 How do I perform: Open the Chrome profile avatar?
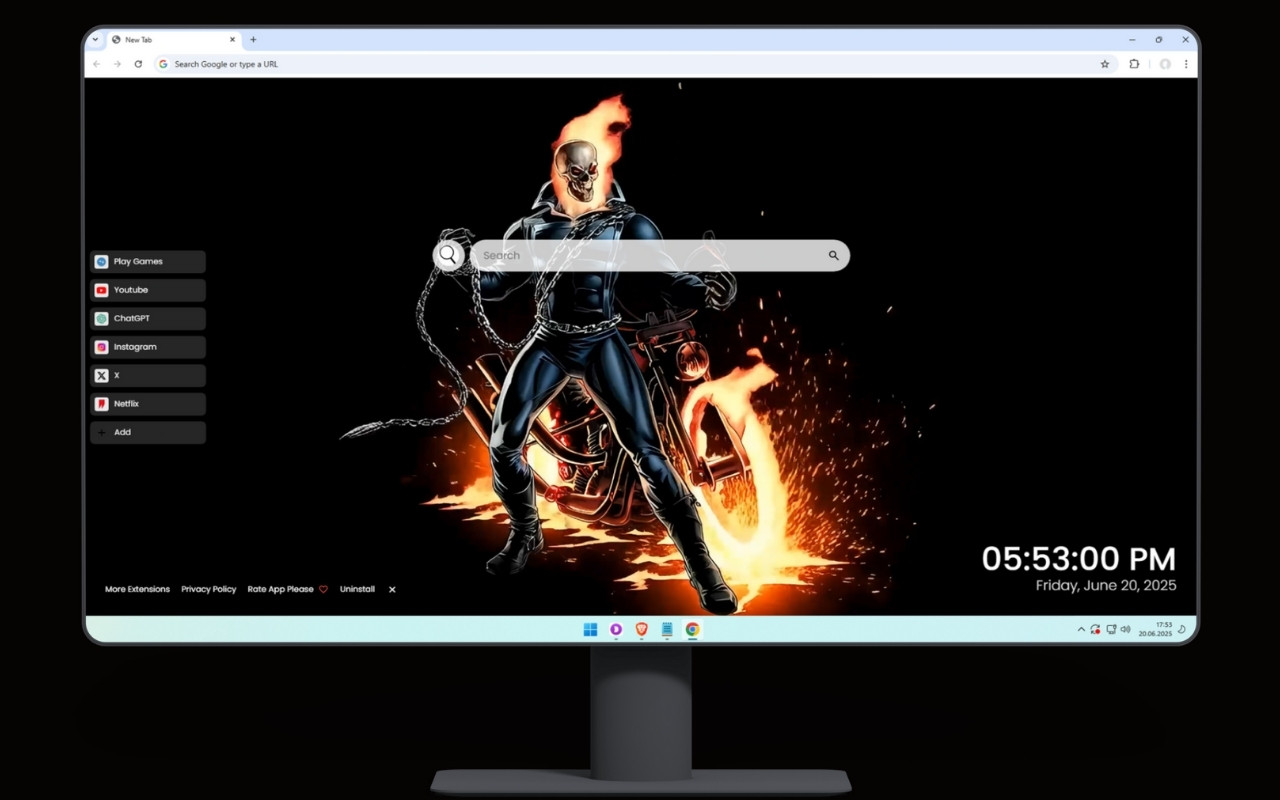1165,64
